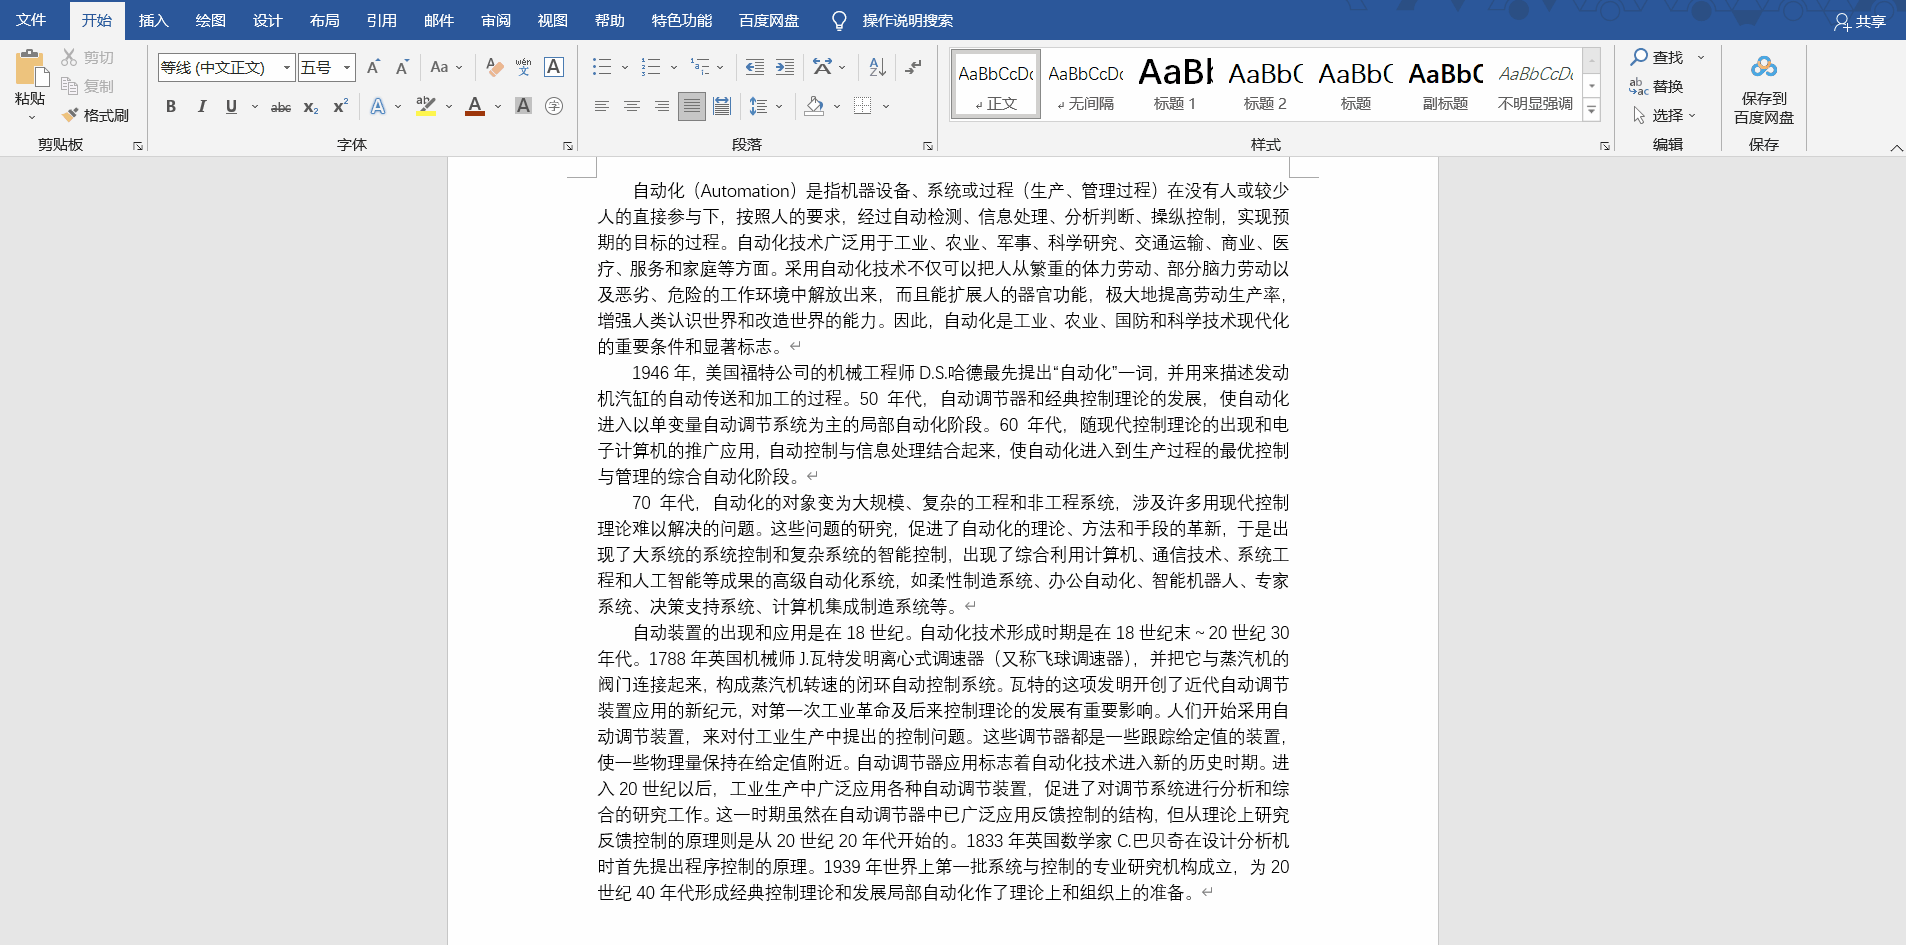Select the bullets list icon
1906x945 pixels.
602,67
